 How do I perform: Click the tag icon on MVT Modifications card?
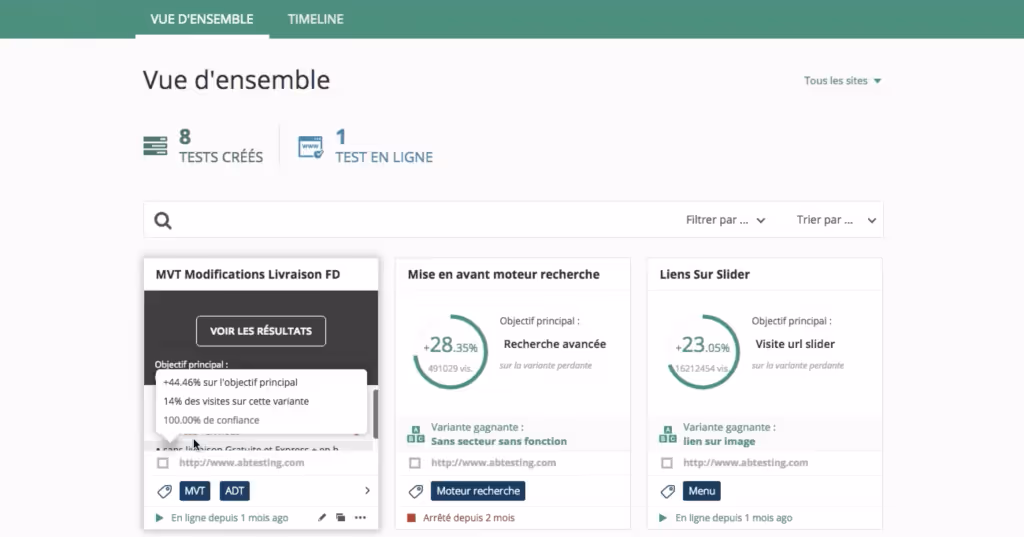(165, 491)
